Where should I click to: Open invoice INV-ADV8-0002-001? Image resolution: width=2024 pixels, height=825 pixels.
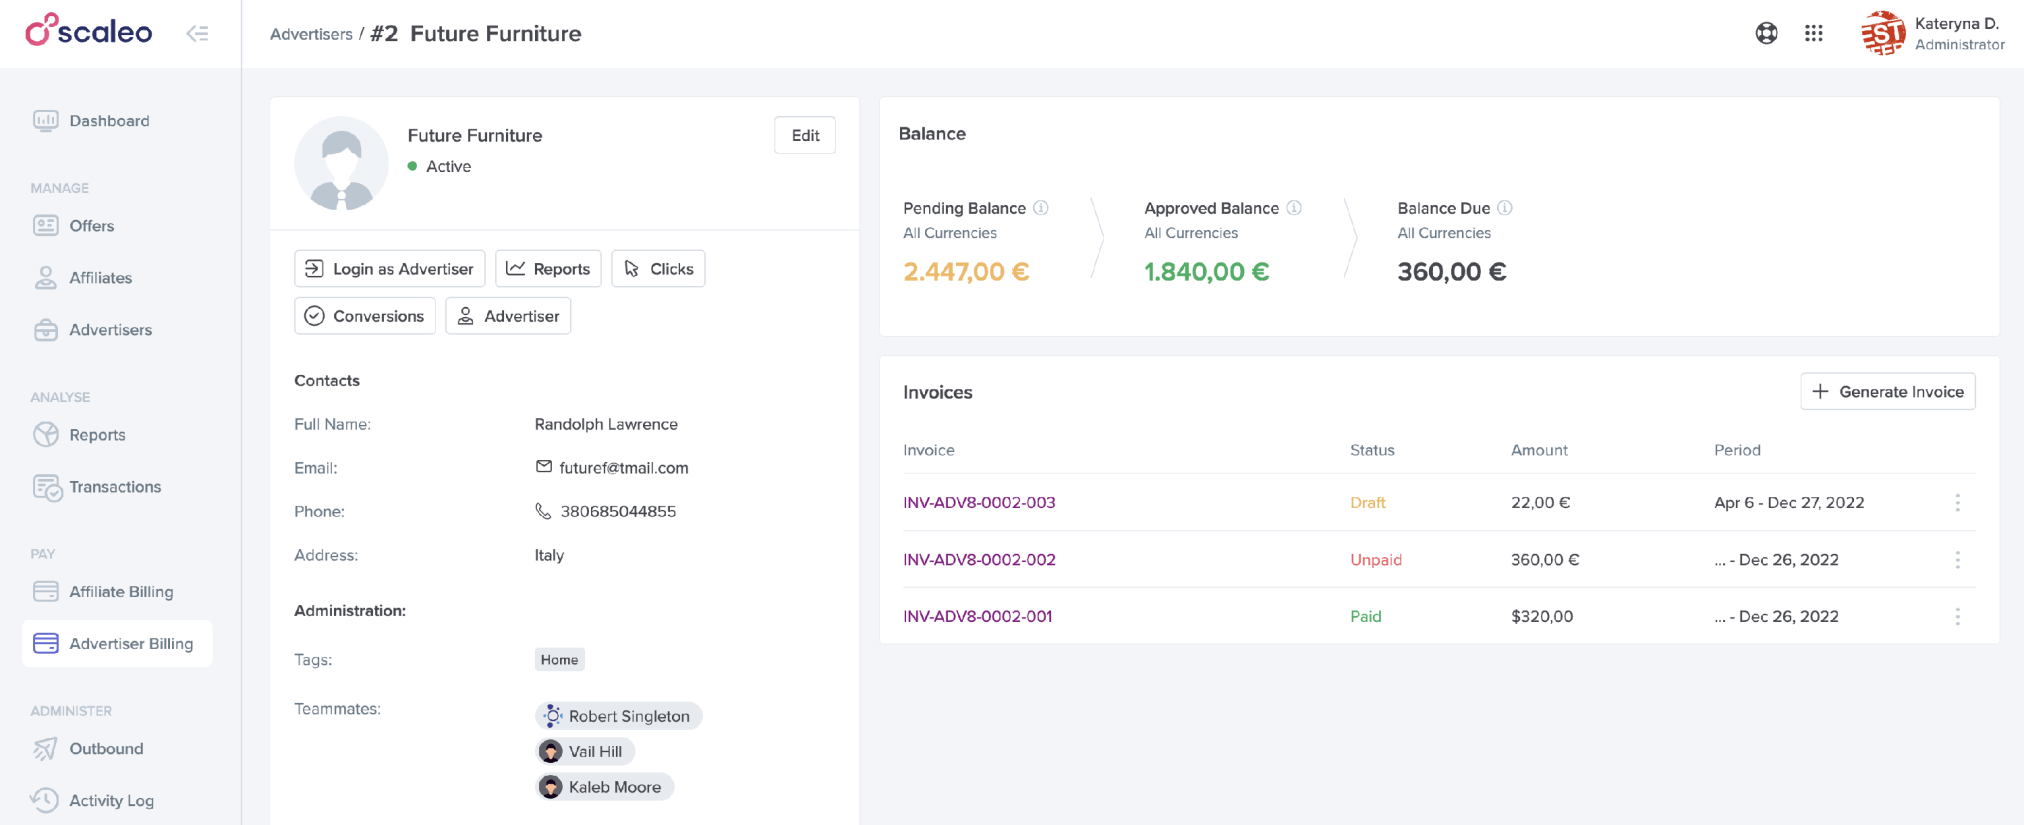coord(978,617)
